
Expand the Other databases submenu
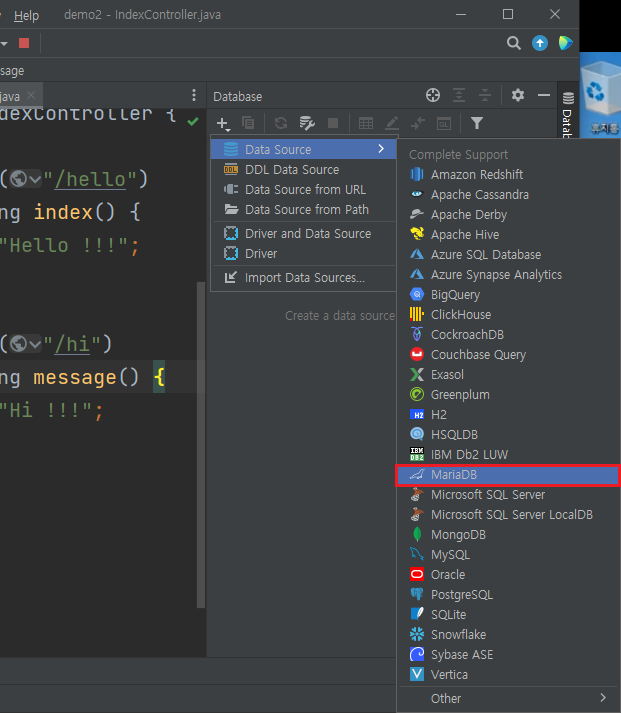coord(509,698)
